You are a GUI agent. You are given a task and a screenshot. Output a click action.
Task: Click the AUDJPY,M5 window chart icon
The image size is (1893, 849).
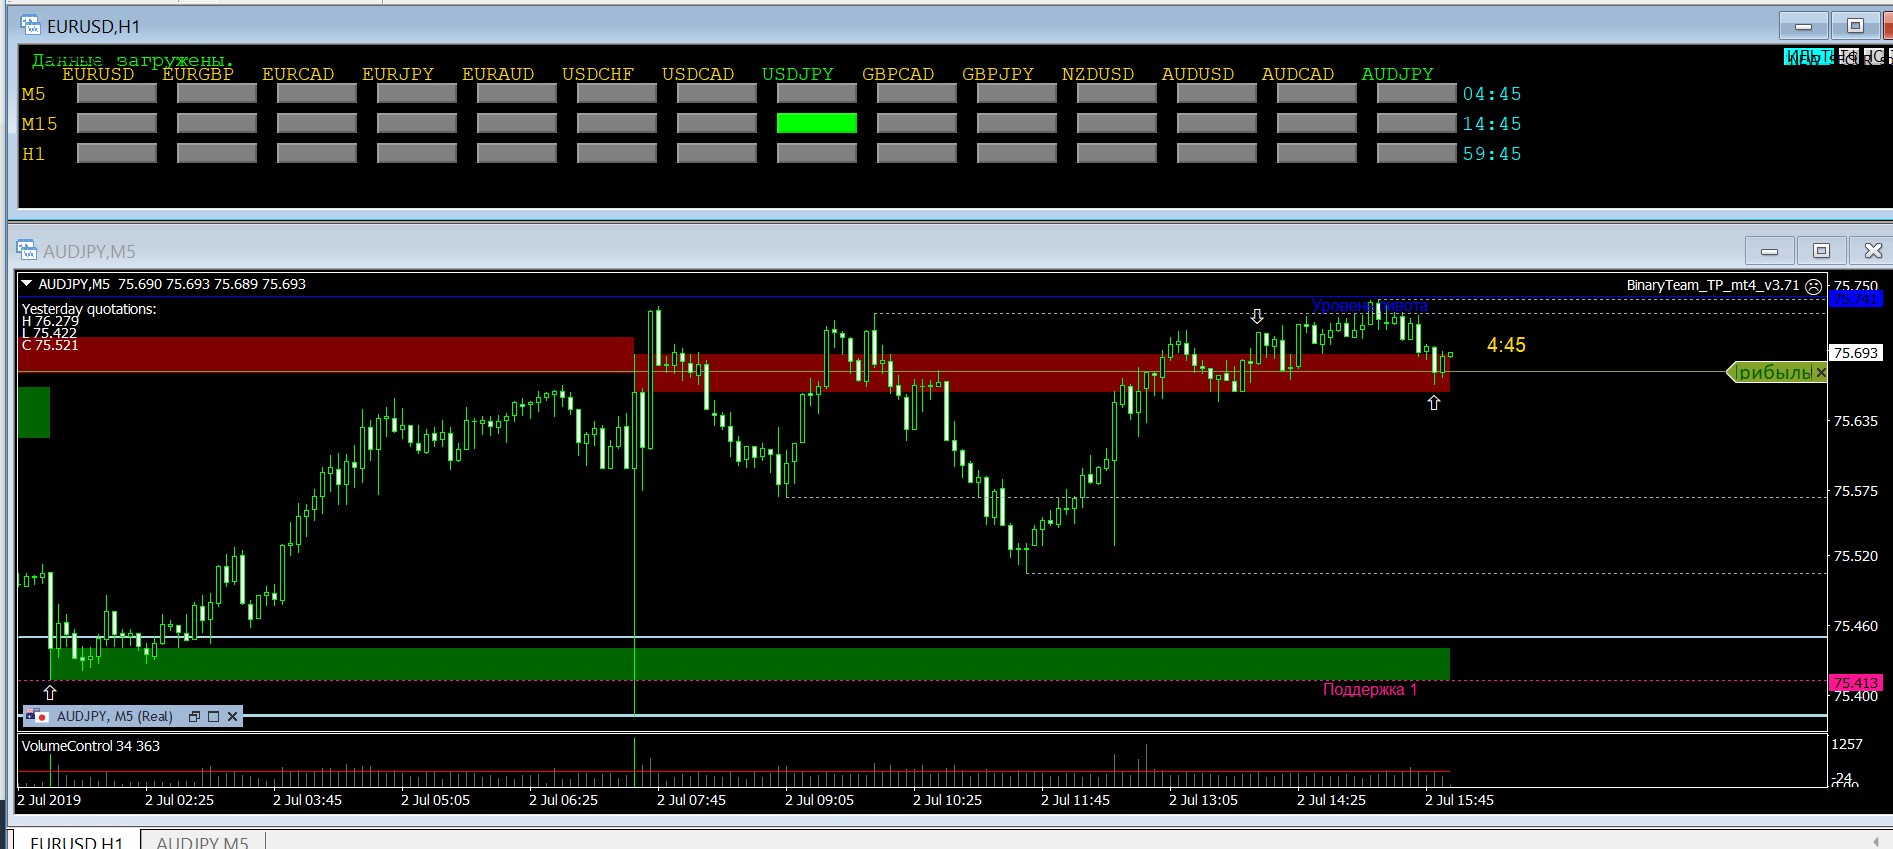click(x=27, y=250)
